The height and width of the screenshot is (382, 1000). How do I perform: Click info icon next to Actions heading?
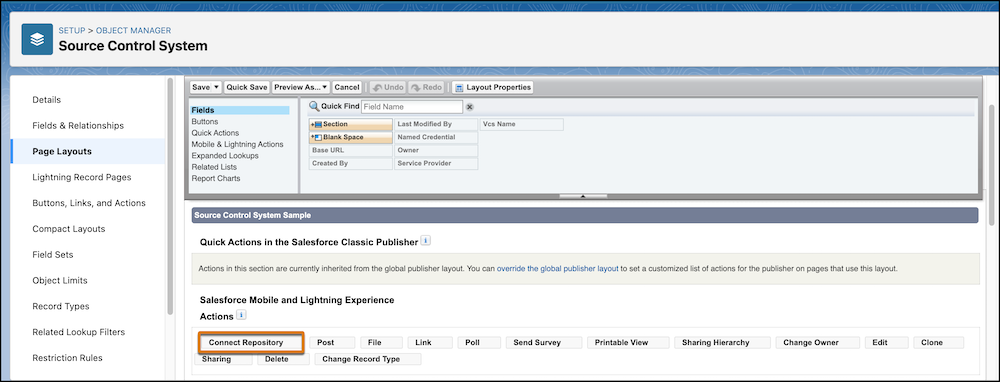[241, 315]
